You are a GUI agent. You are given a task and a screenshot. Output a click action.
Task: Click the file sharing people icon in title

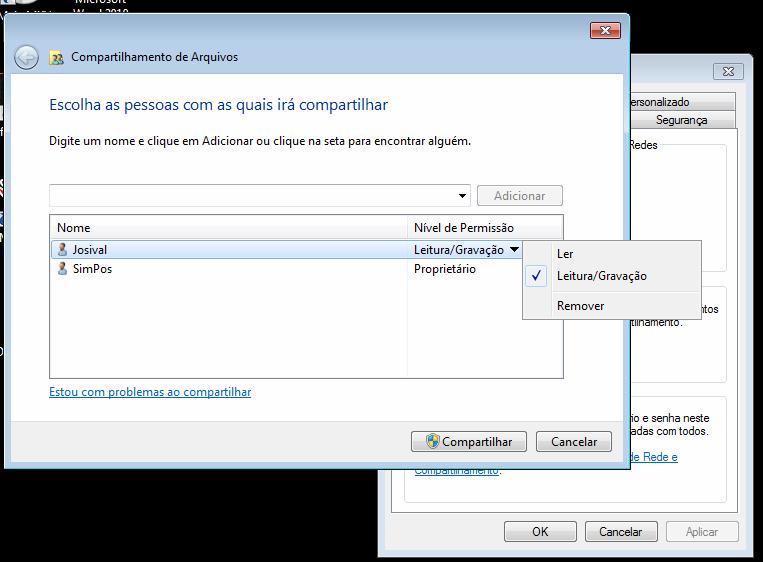pyautogui.click(x=56, y=58)
